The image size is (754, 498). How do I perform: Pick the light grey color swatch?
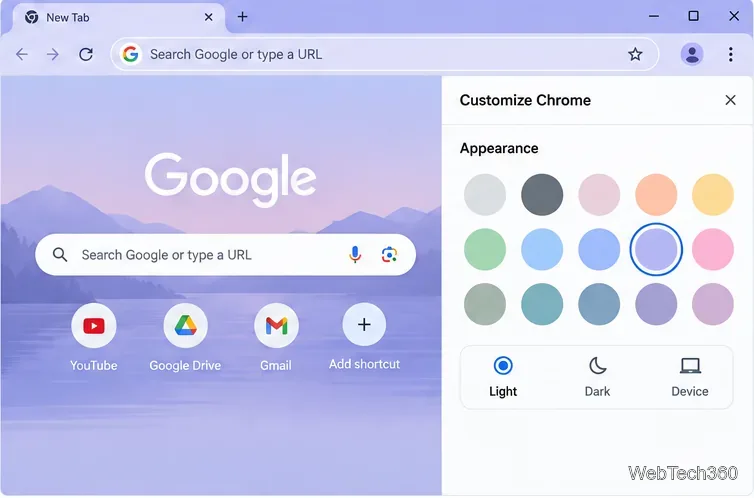[x=485, y=195]
